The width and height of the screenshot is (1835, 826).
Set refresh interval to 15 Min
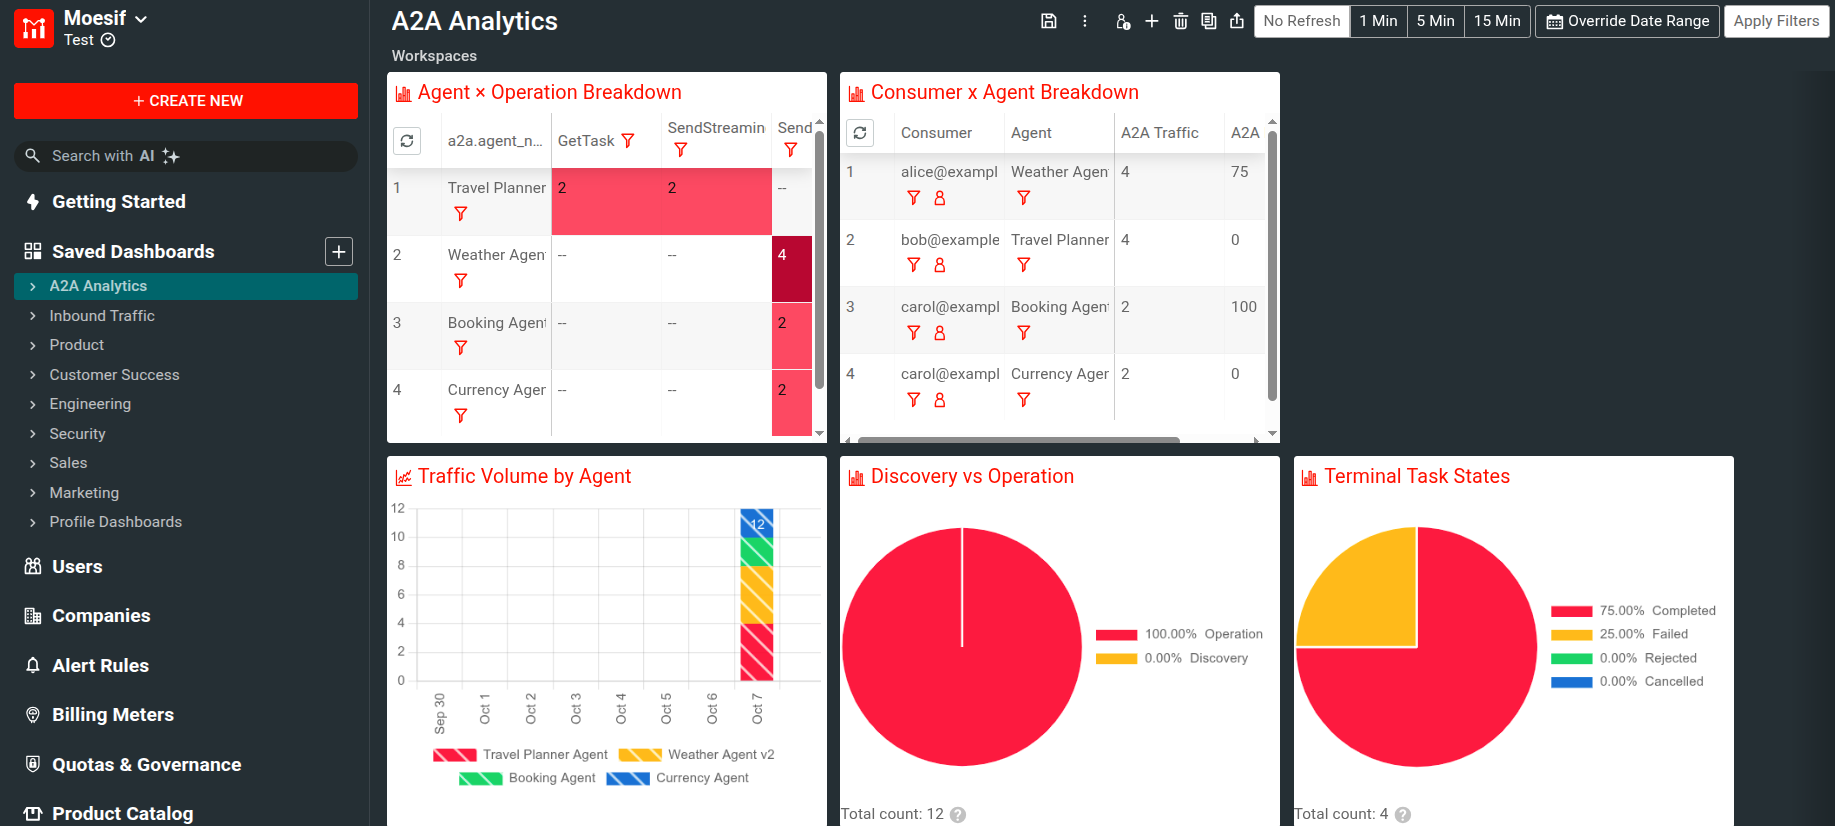(1497, 21)
